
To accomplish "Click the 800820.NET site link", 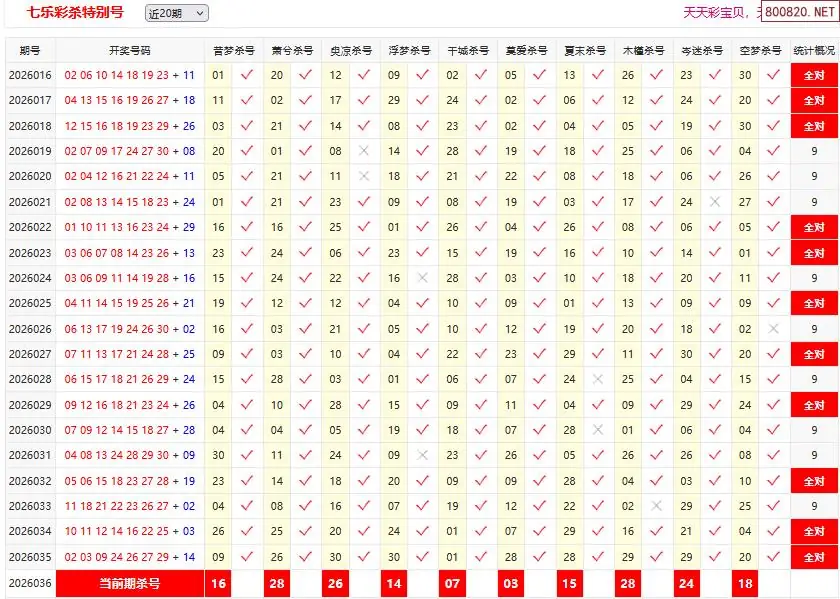I will pos(801,13).
